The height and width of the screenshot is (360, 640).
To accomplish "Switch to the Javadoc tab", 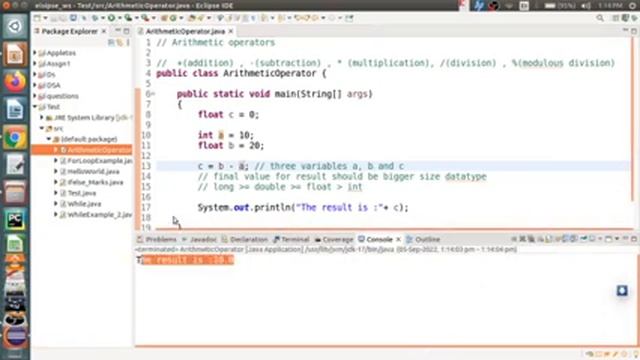I will pos(200,239).
